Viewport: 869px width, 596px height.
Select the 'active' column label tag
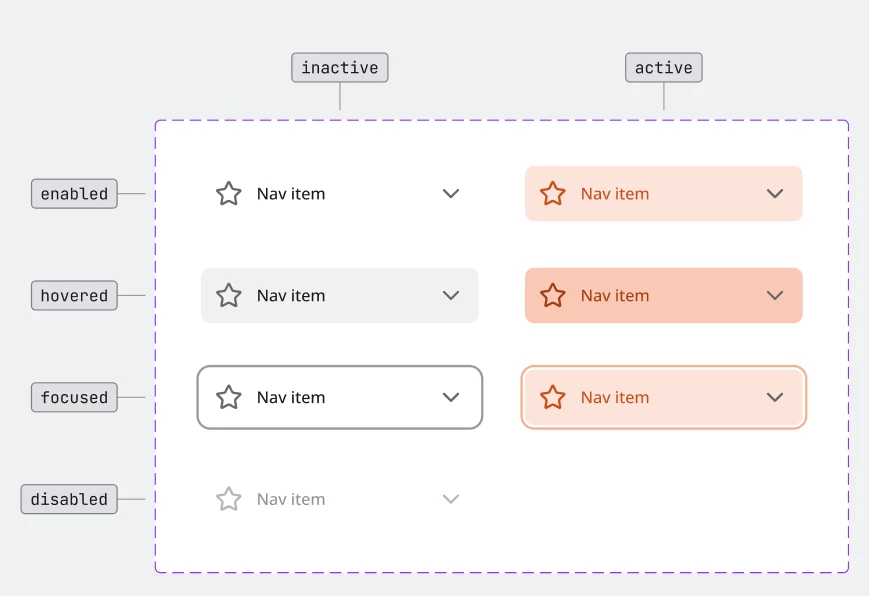pos(664,68)
